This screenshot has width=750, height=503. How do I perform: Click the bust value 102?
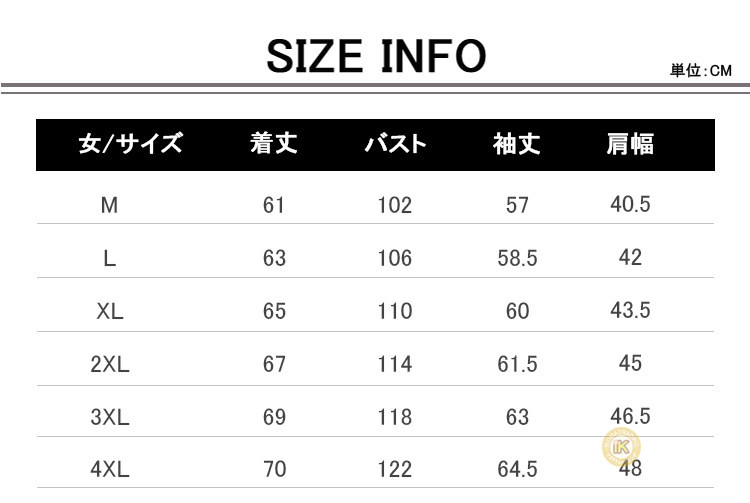(395, 205)
